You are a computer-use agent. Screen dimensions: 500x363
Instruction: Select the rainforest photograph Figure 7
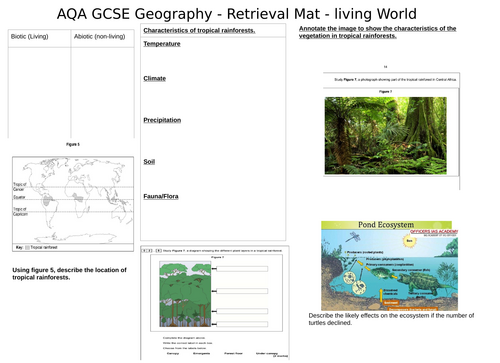[386, 135]
